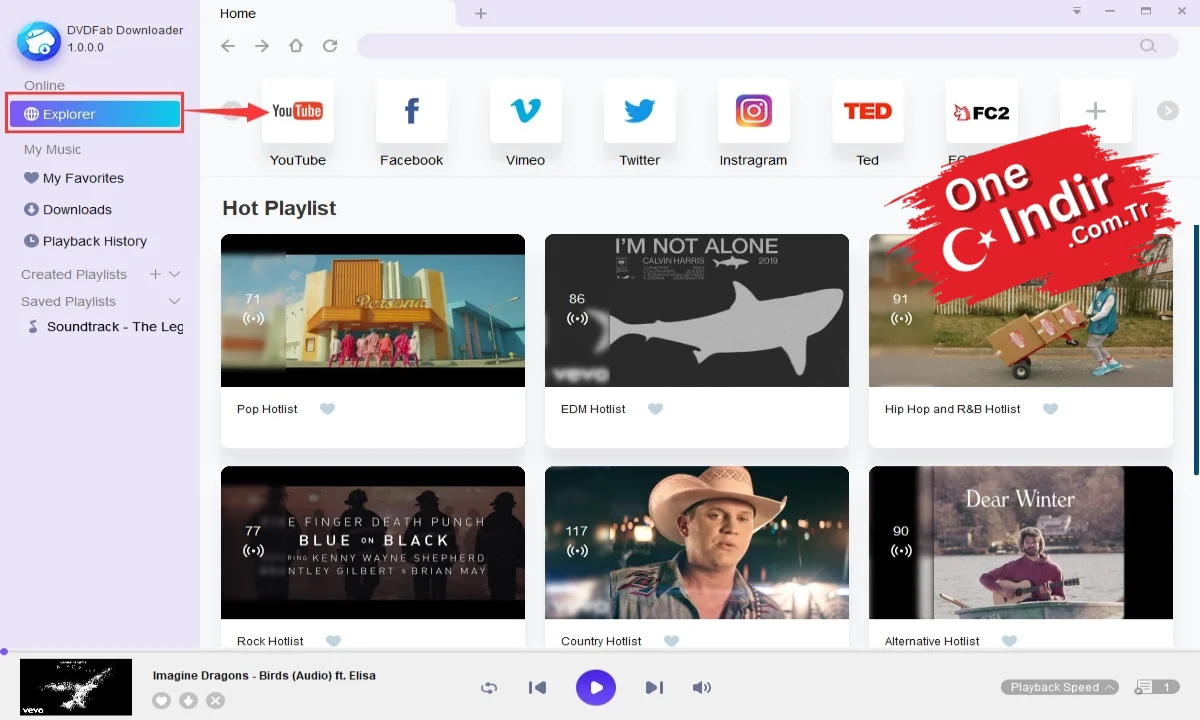Add new created playlist with plus
The height and width of the screenshot is (720, 1200).
tap(155, 274)
